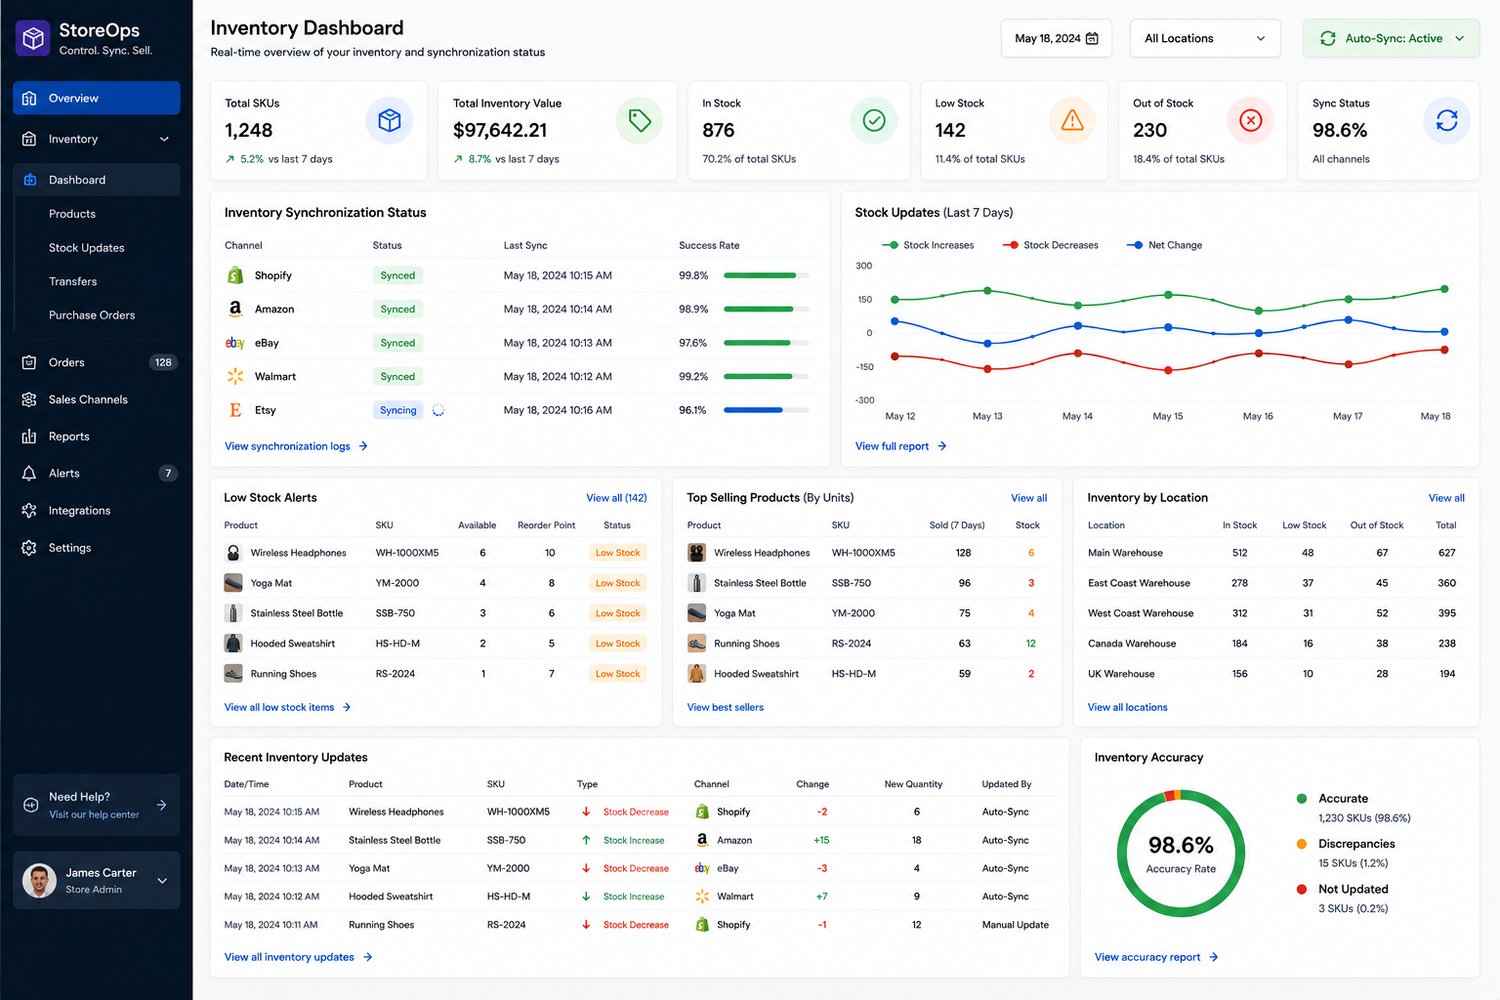Screen dimensions: 1500x1000
Task: Click the Sales Channels sidebar icon
Action: (29, 399)
